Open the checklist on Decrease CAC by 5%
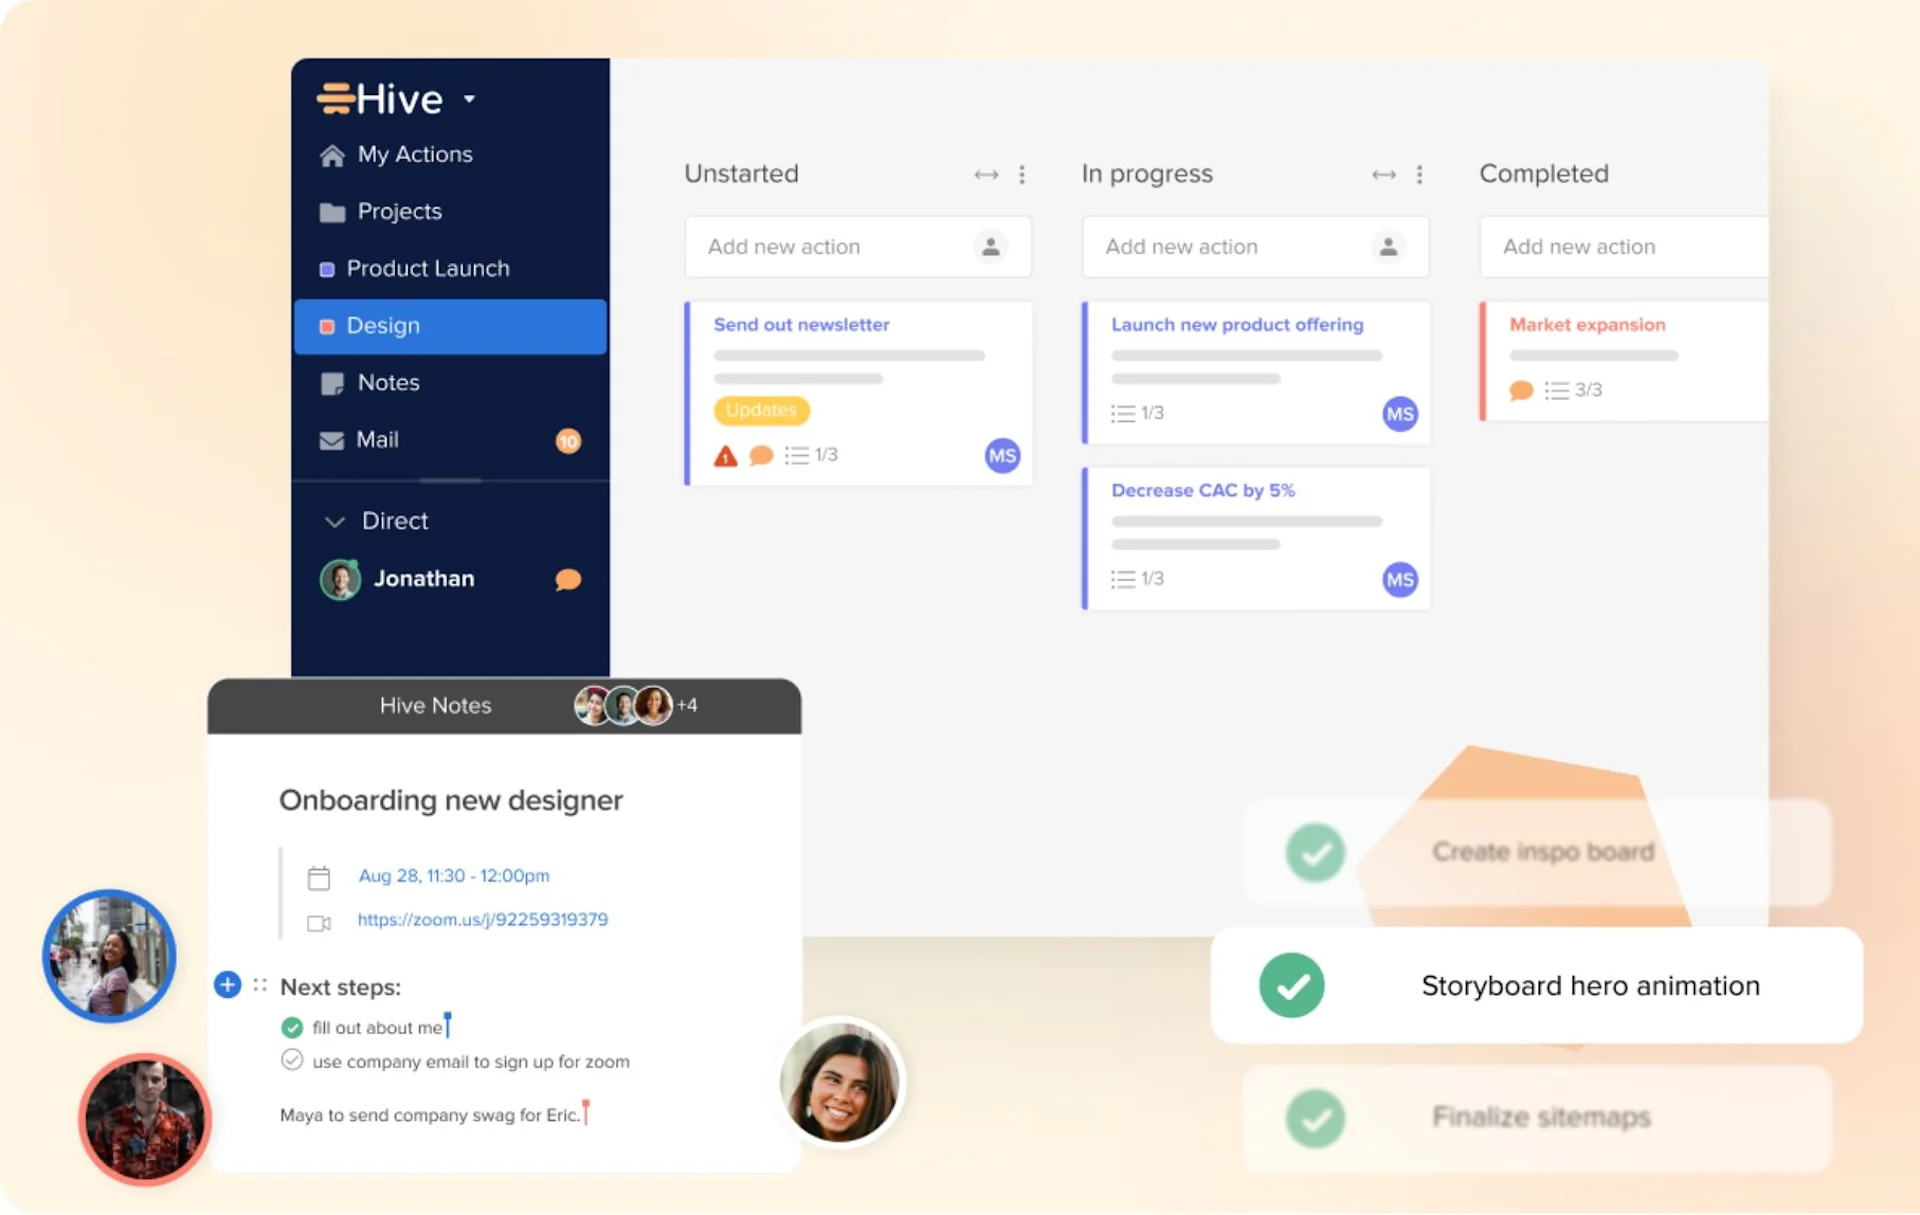 [x=1121, y=578]
